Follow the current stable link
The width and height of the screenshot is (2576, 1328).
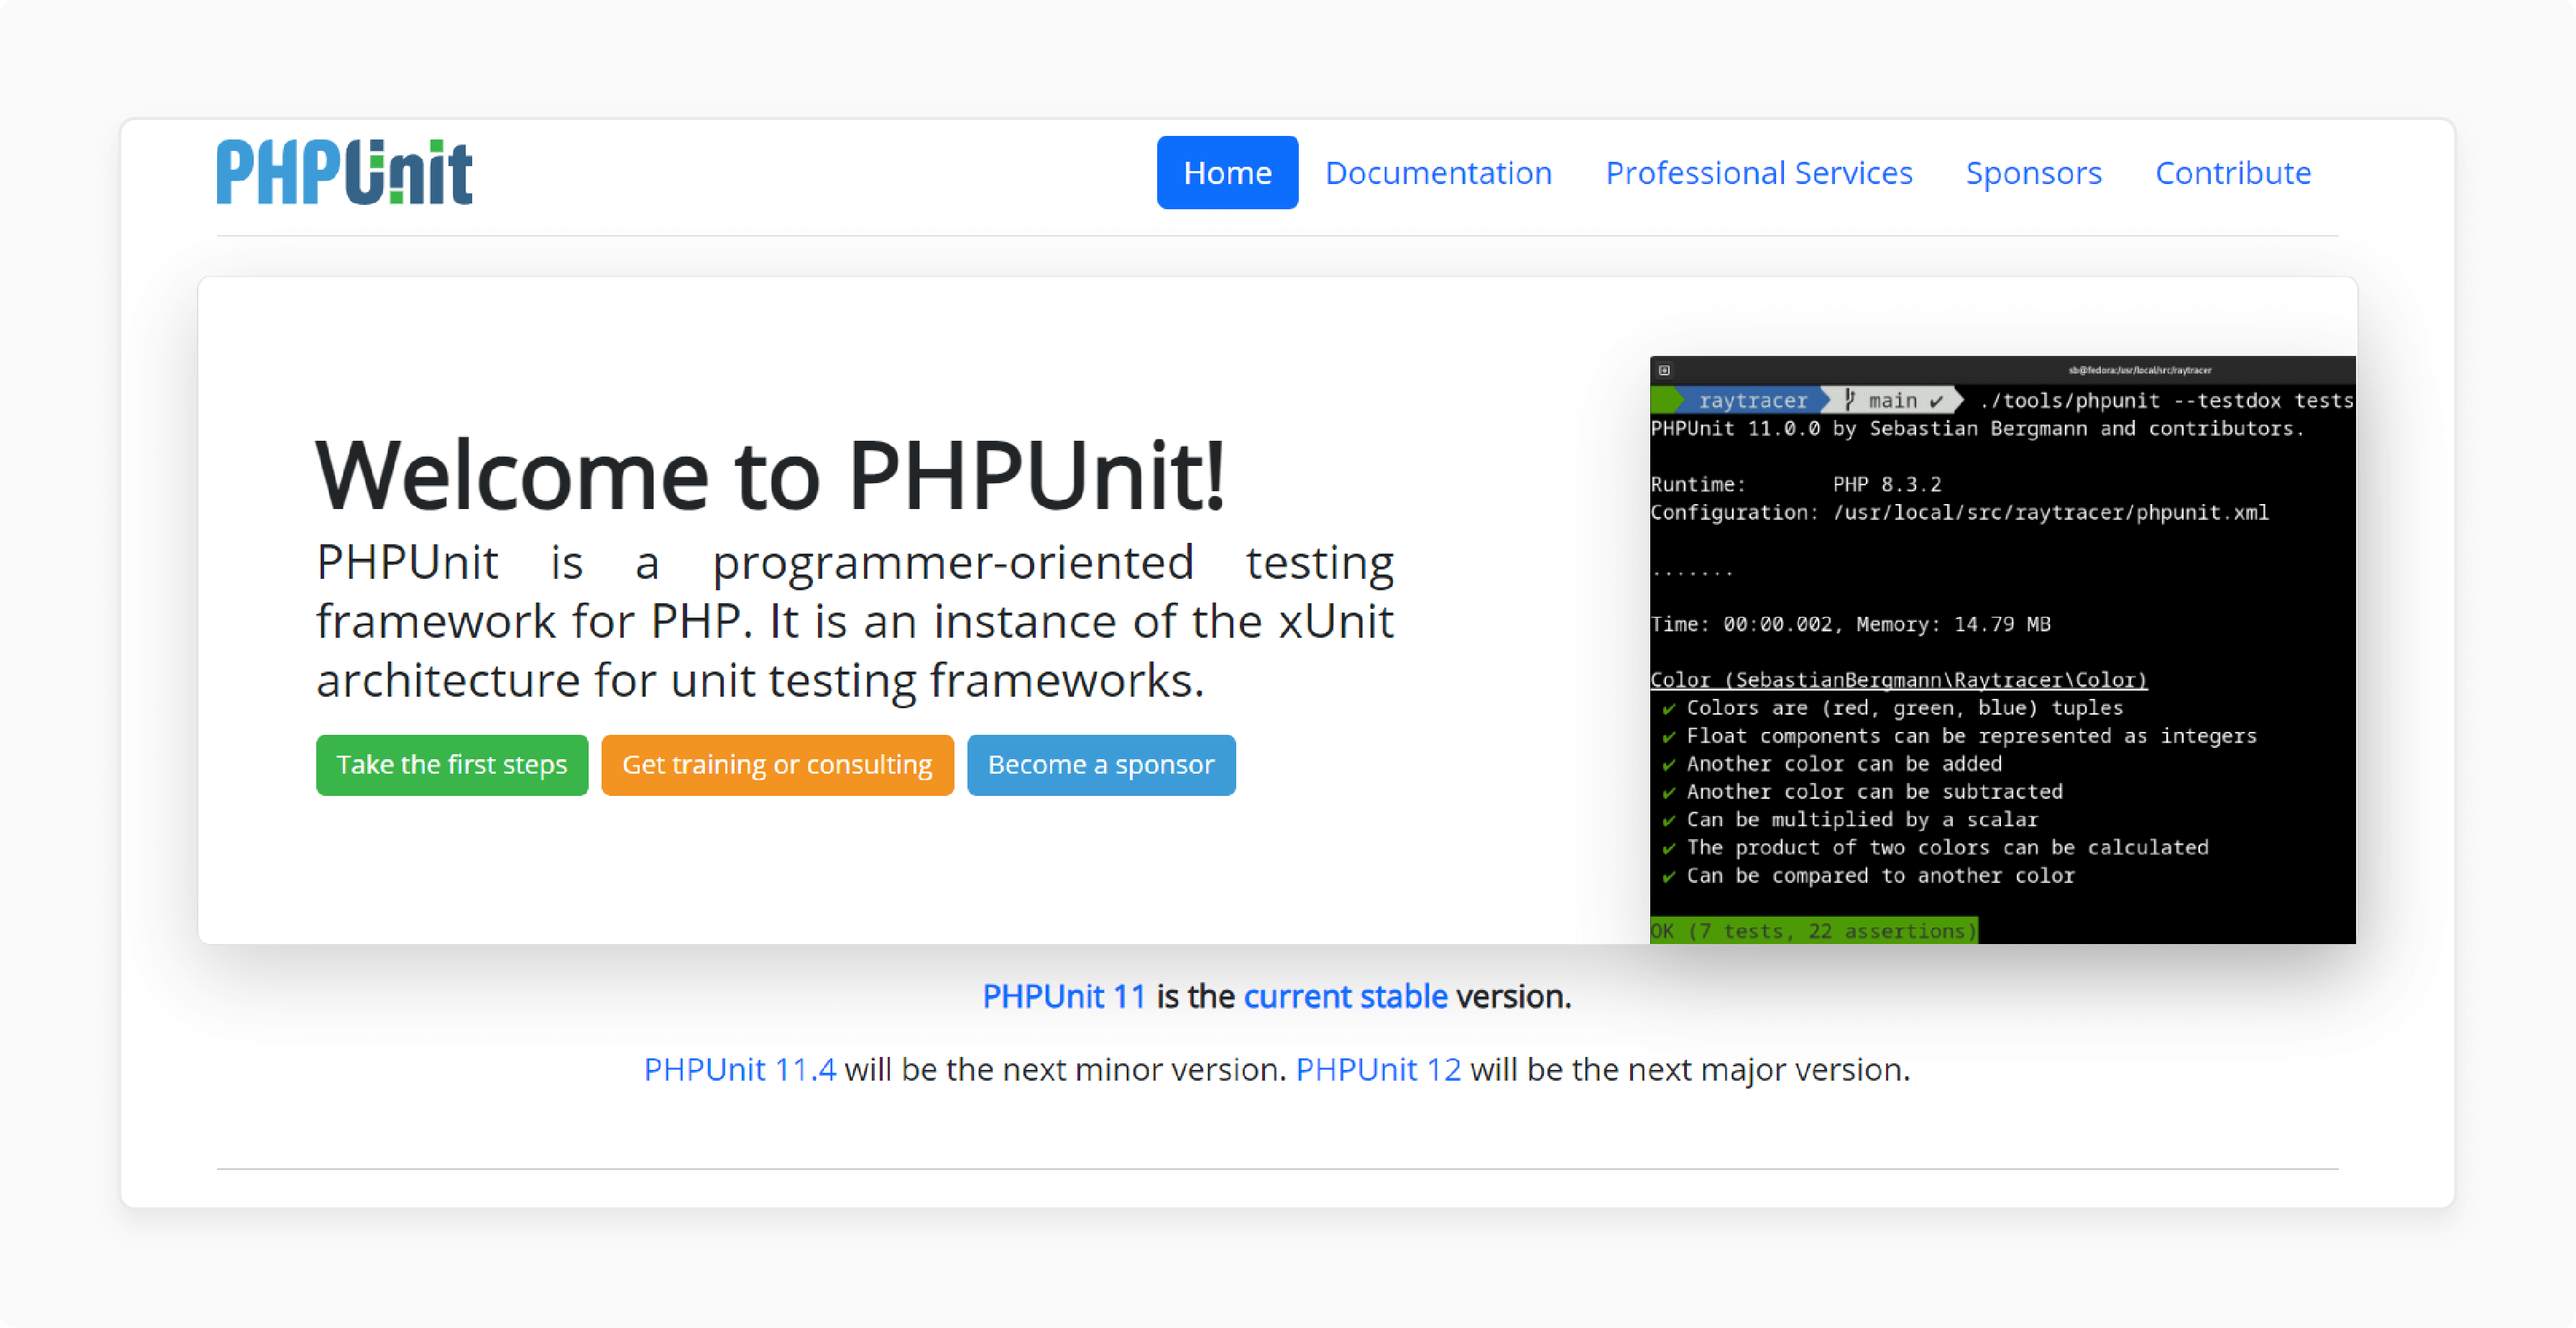coord(1345,996)
